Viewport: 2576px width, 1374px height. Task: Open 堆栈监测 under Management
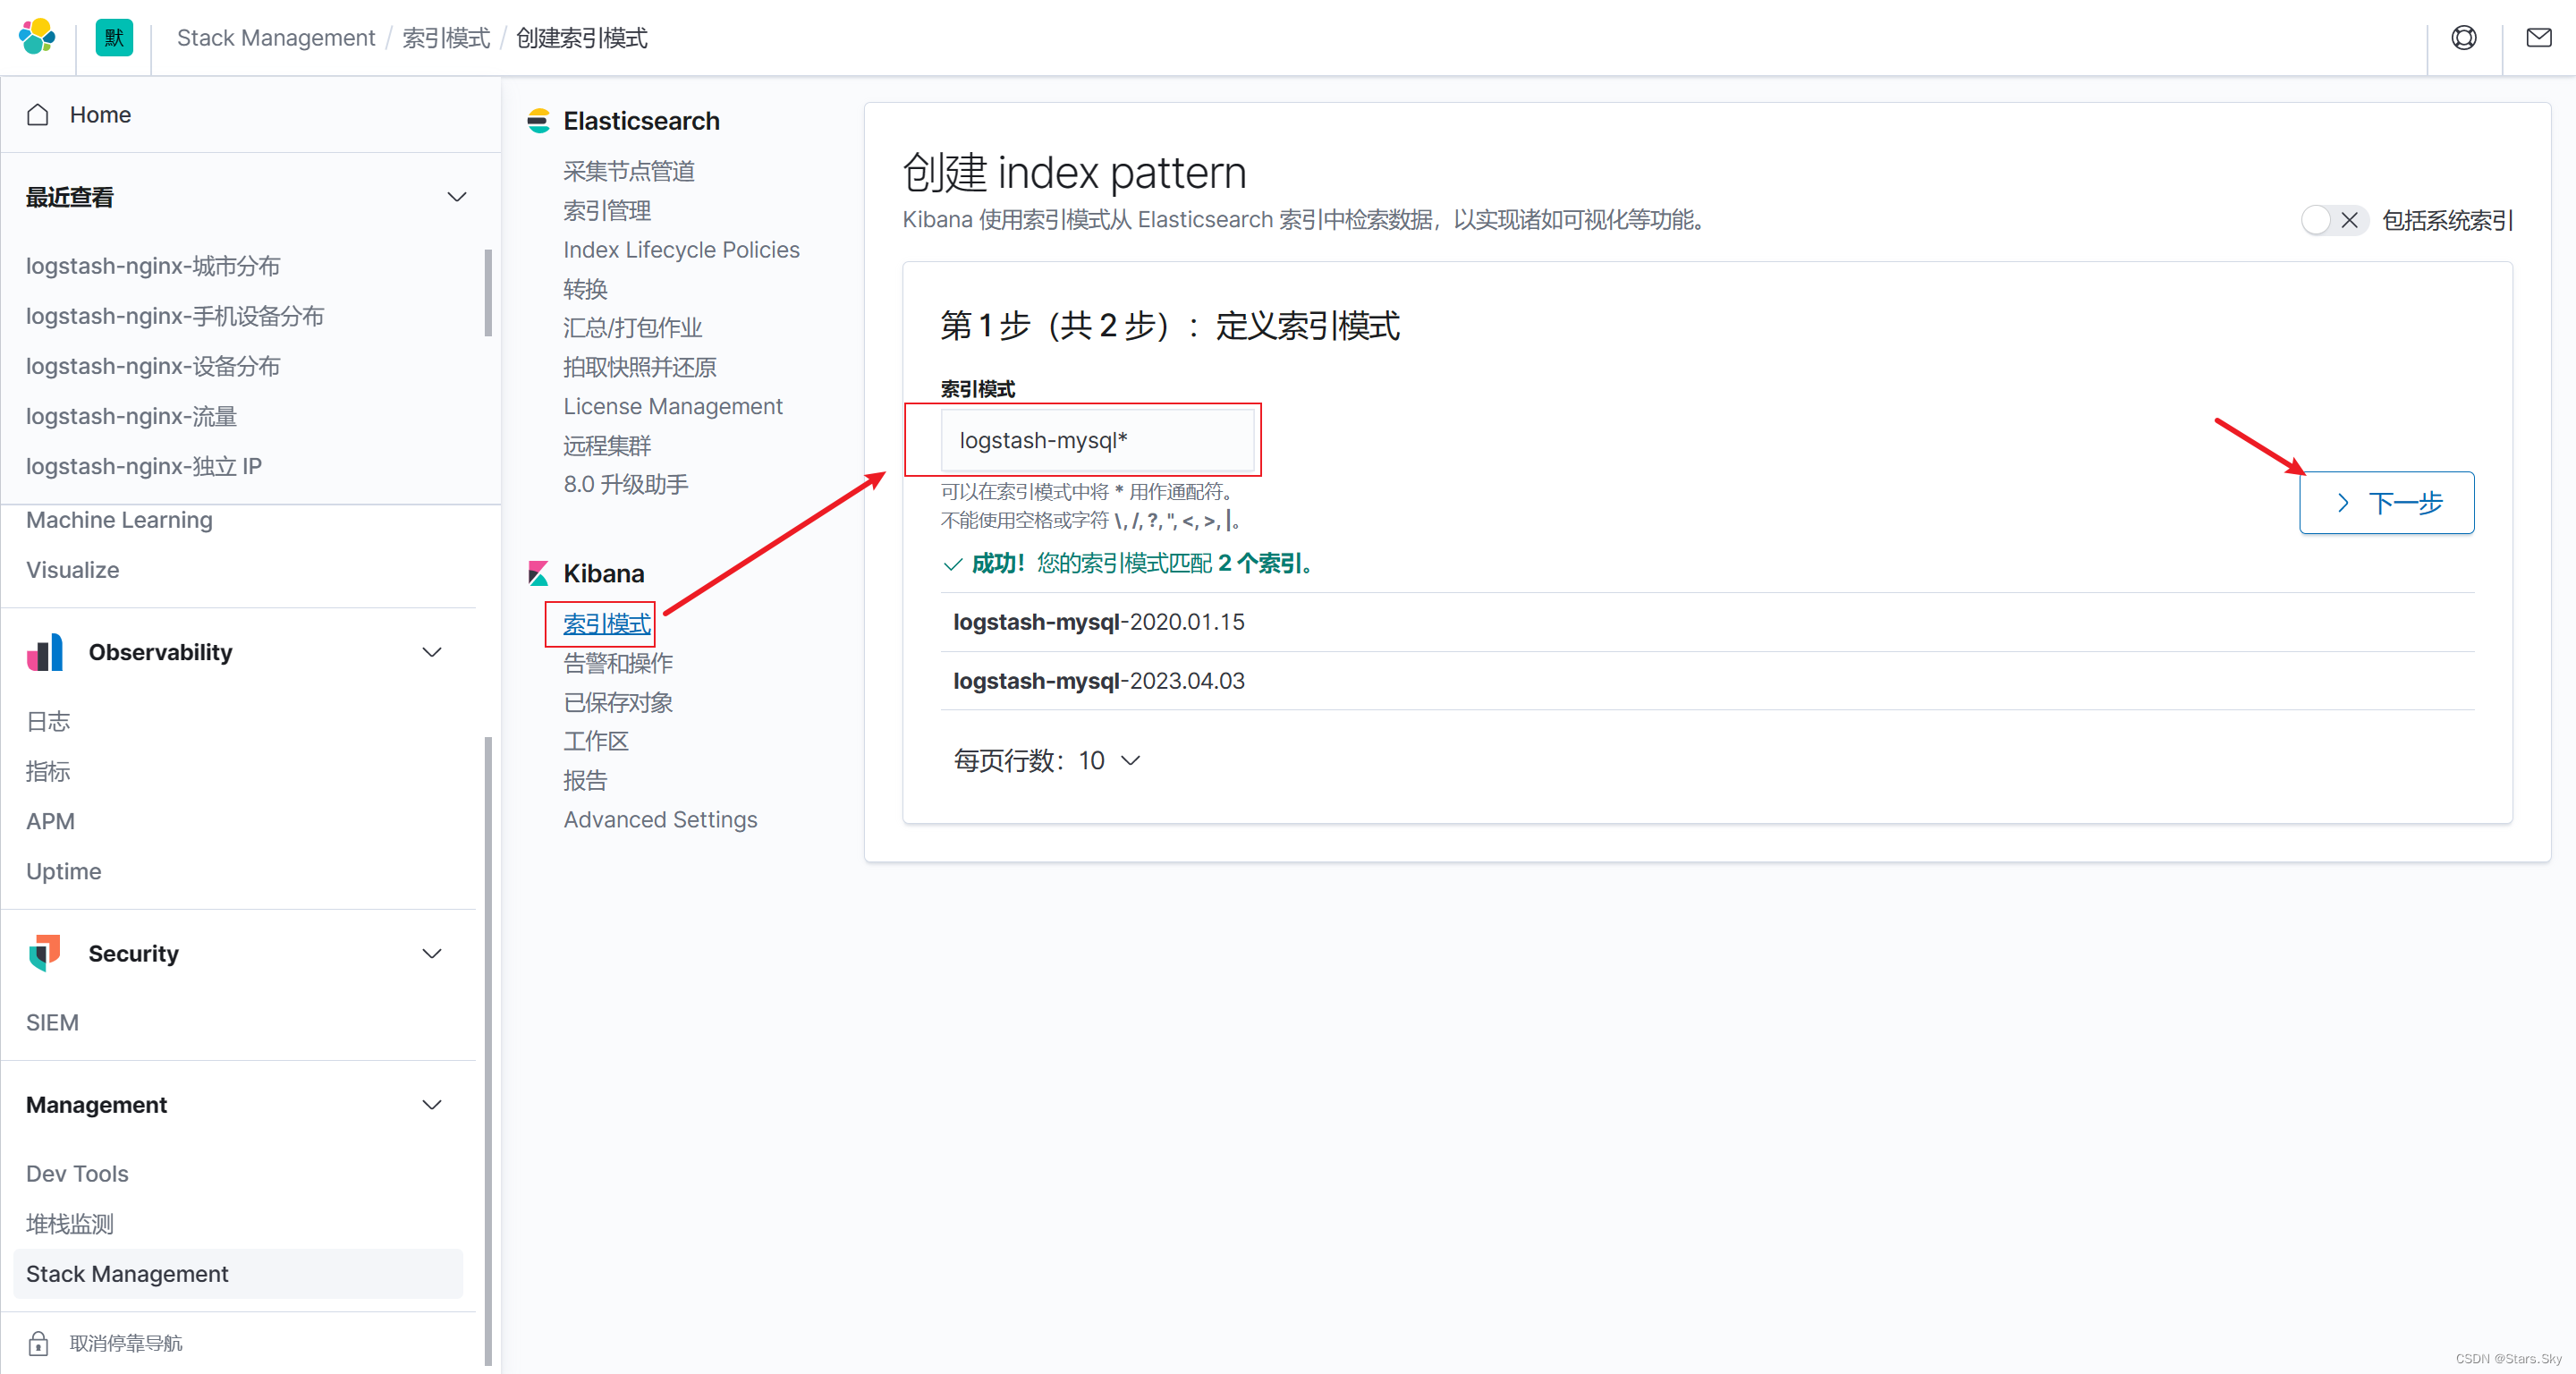click(70, 1224)
